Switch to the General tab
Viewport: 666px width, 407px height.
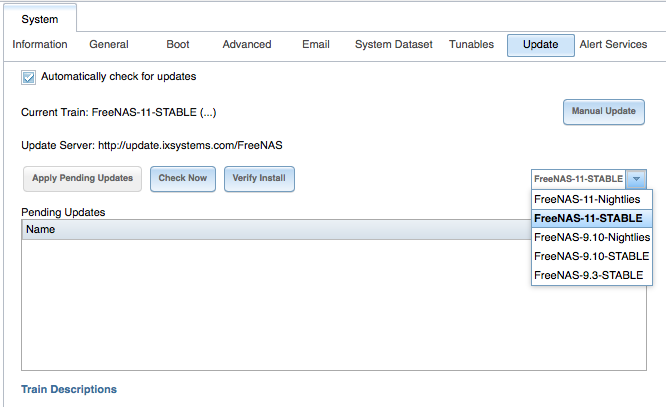[x=109, y=44]
